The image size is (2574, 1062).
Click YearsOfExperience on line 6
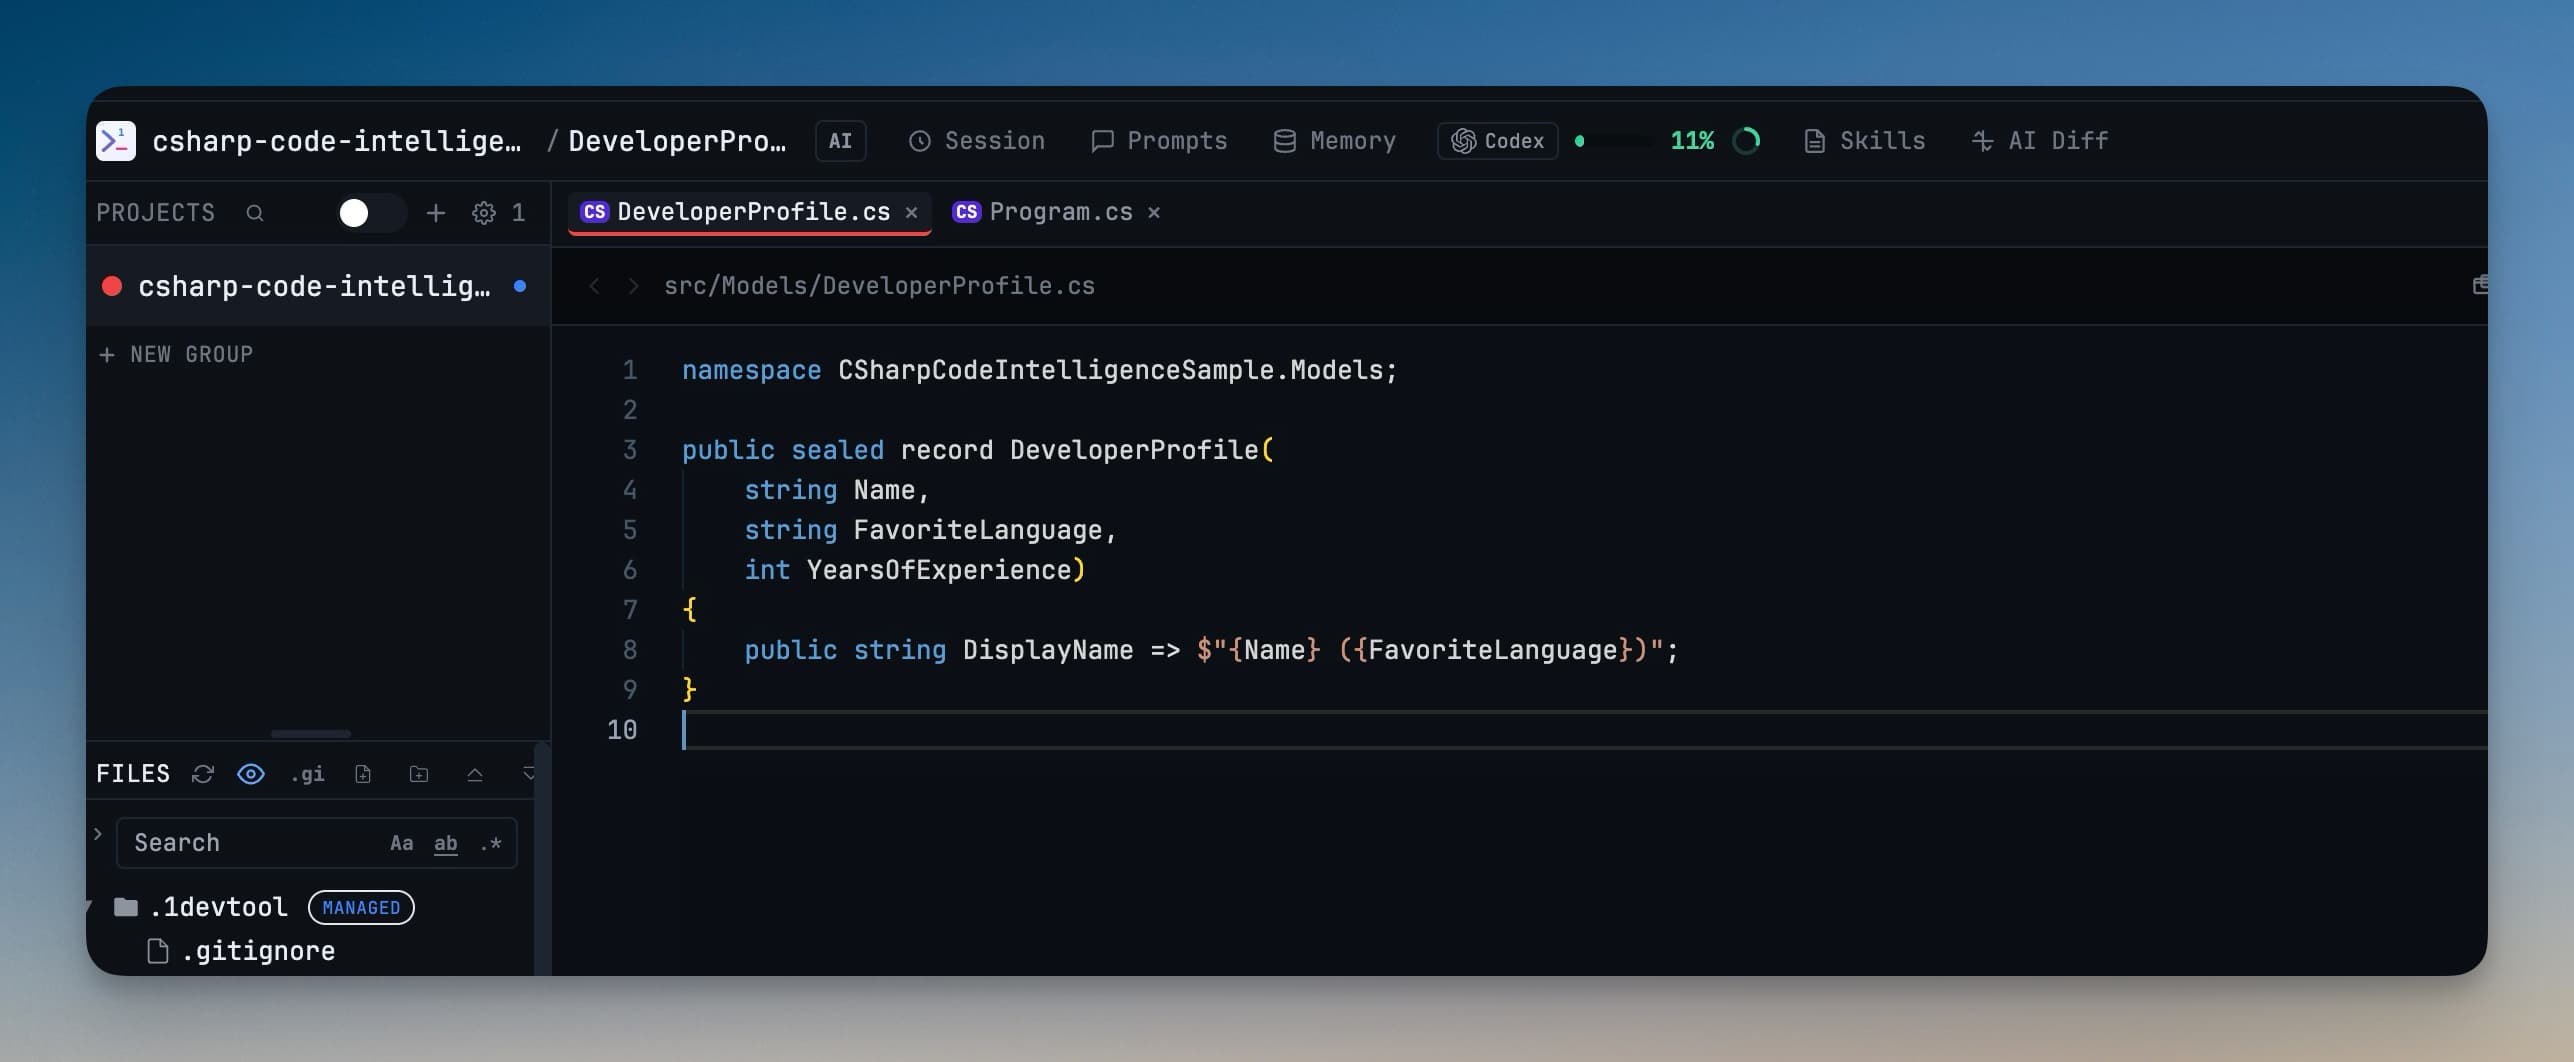tap(939, 571)
